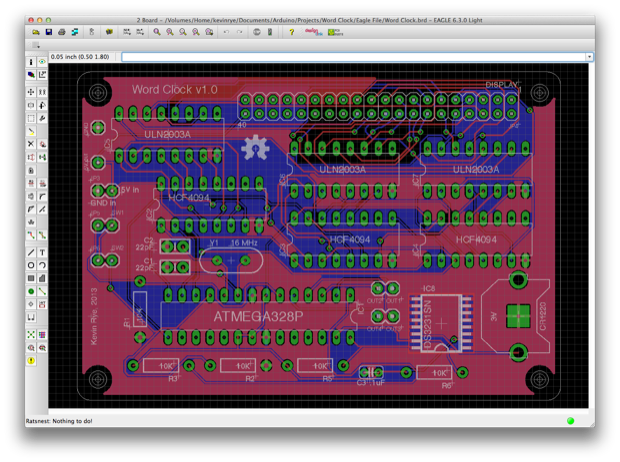The width and height of the screenshot is (620, 462).
Task: Select the Name tool
Action: [31, 183]
